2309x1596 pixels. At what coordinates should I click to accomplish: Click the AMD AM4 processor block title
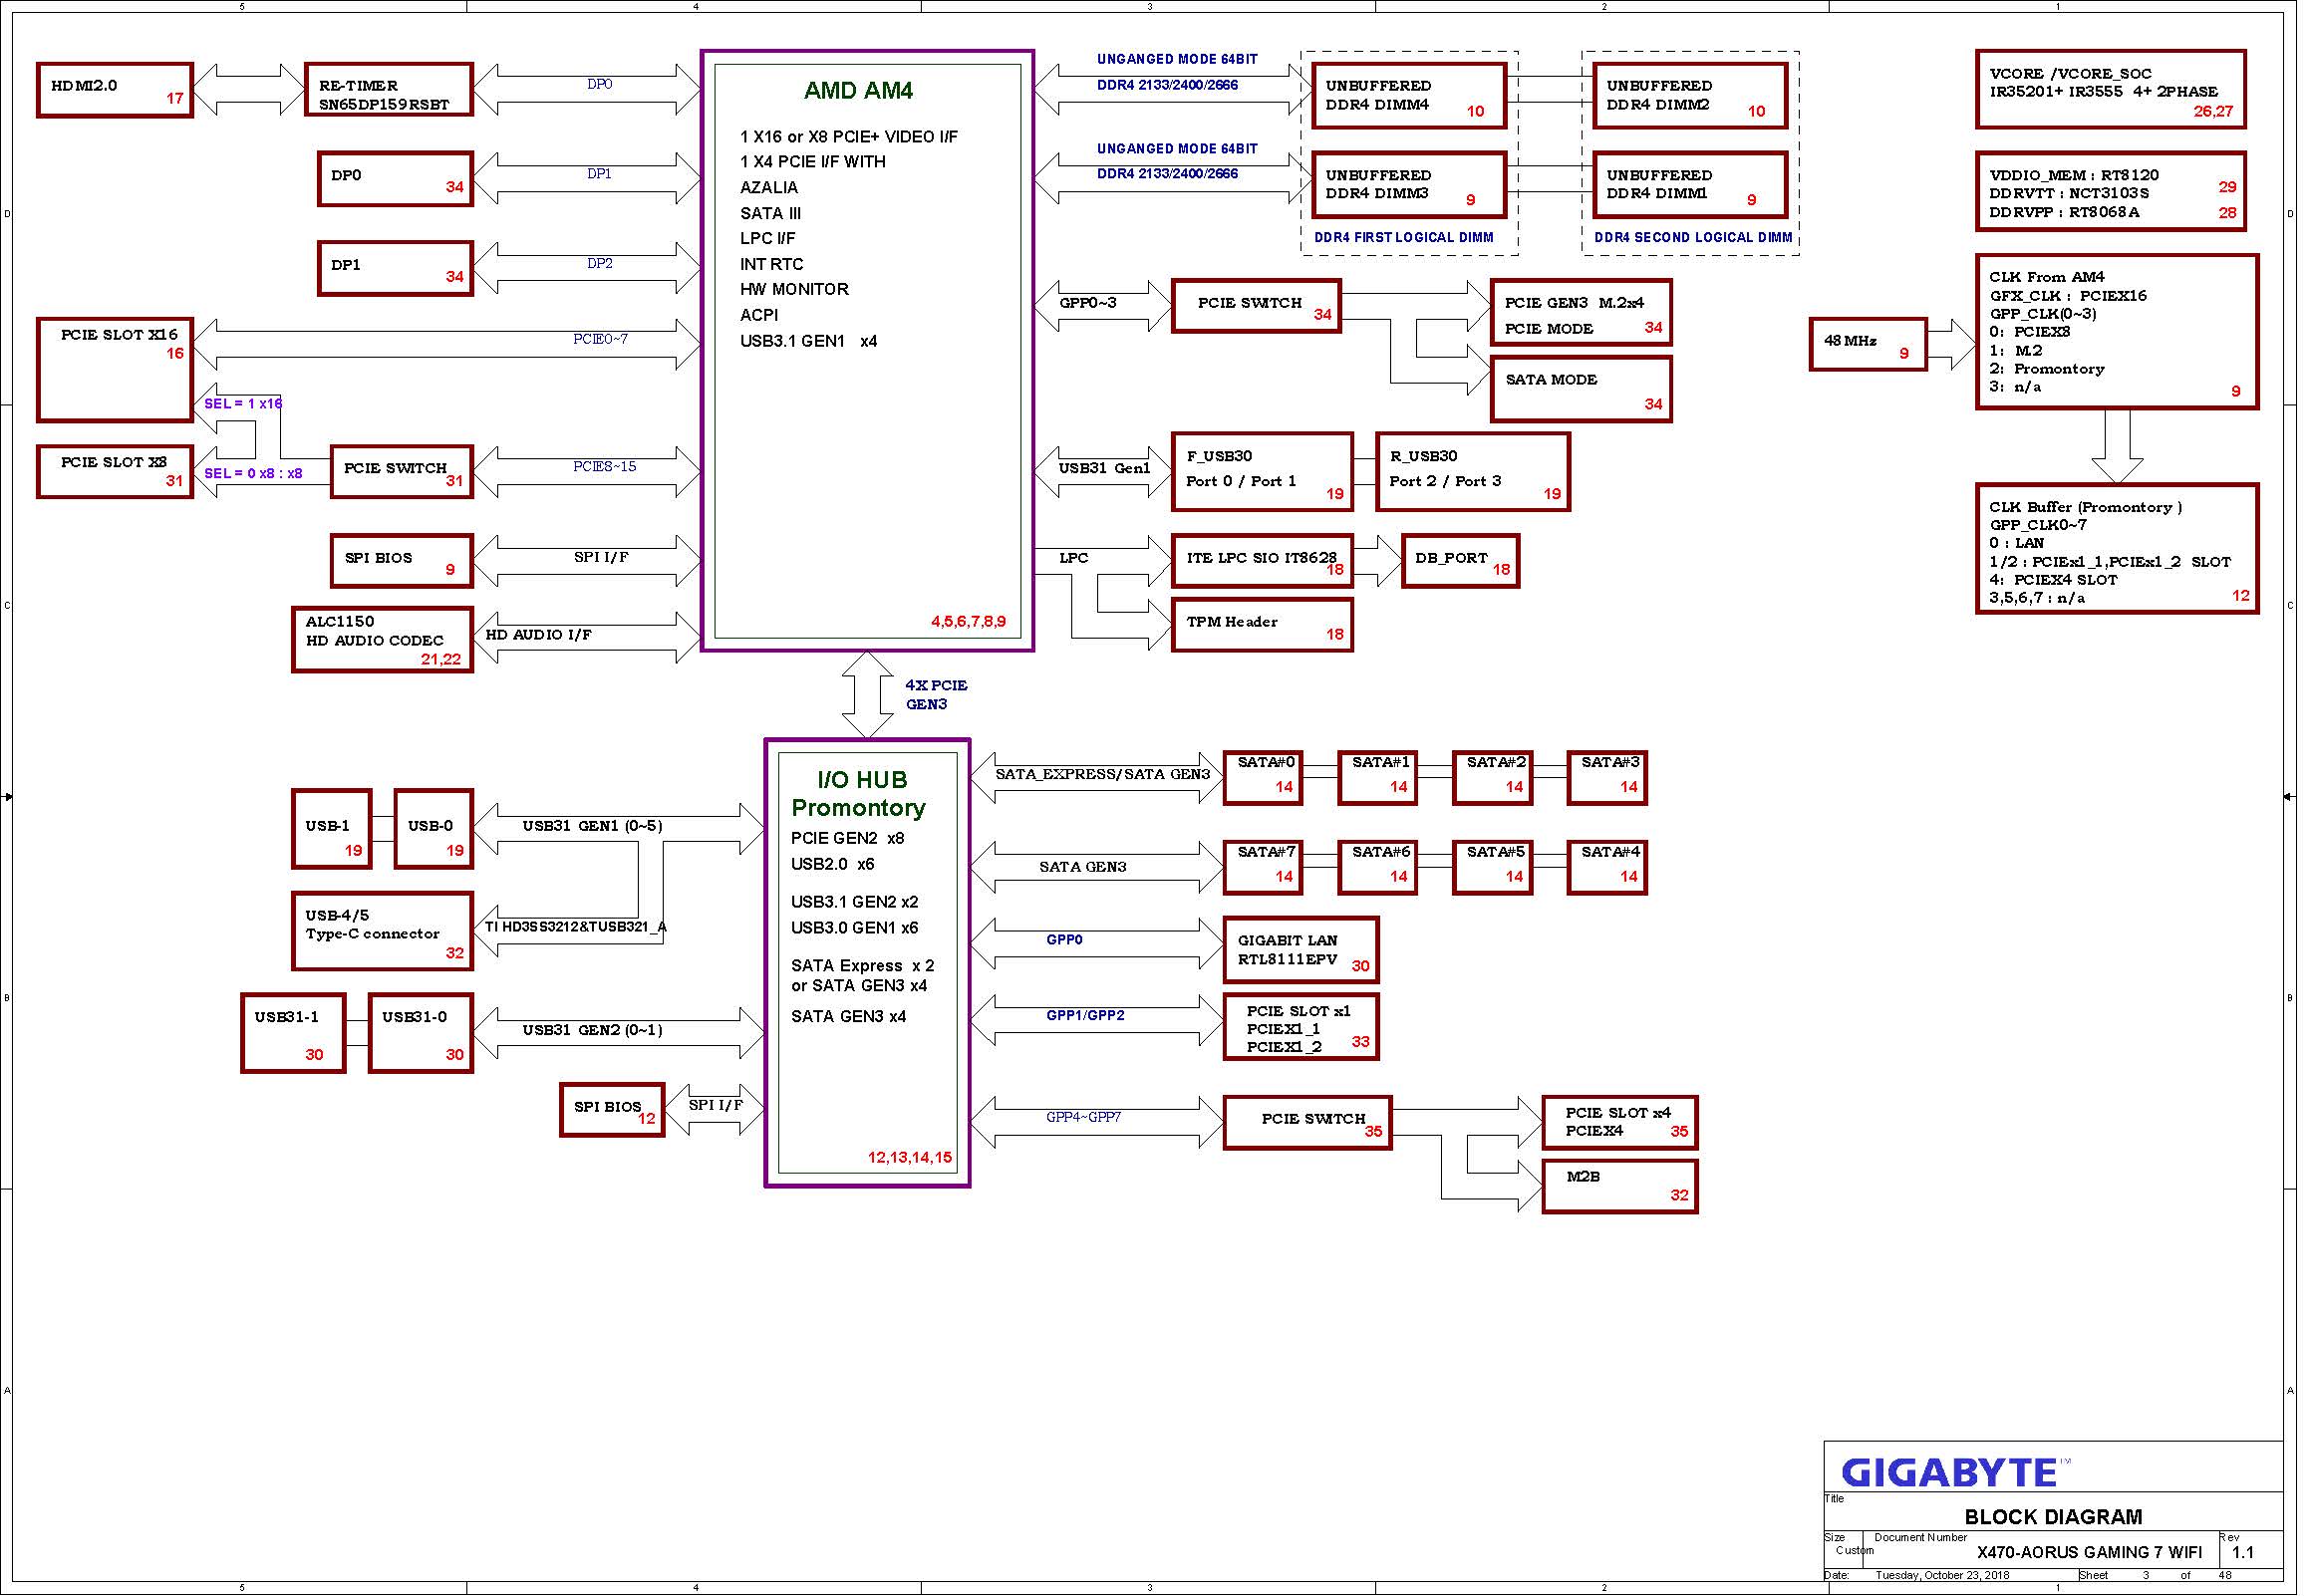861,91
